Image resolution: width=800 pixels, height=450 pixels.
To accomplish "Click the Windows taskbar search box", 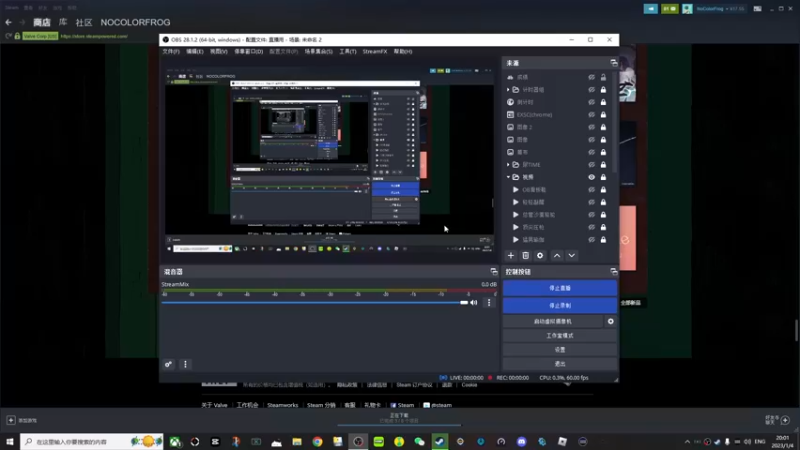I will [x=92, y=442].
